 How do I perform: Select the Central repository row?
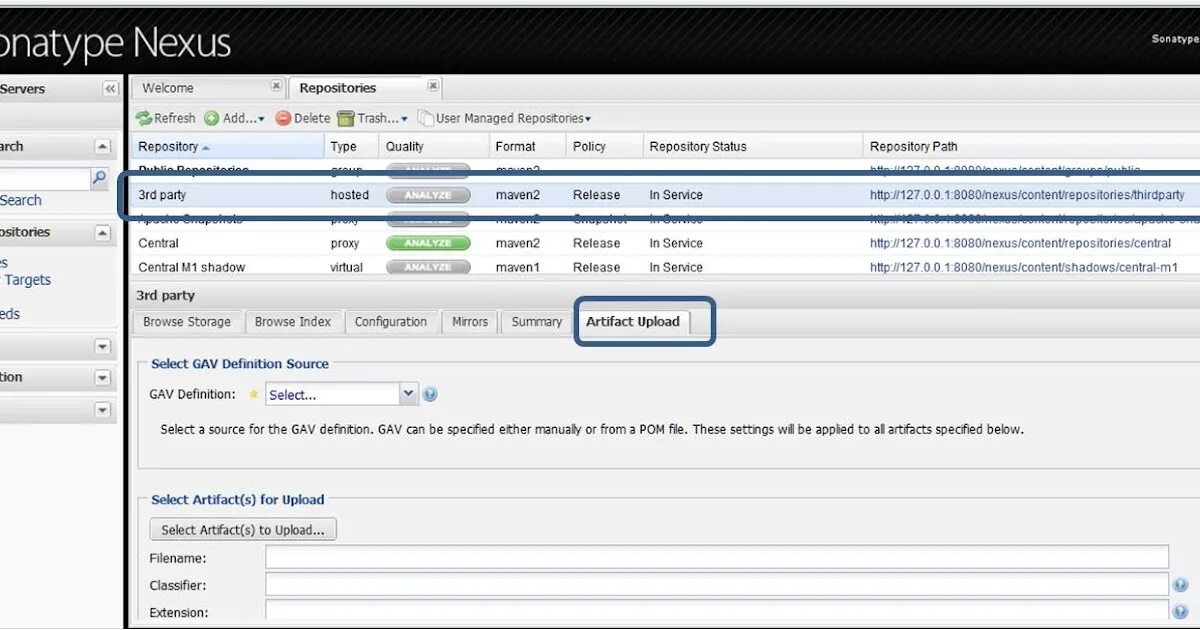pos(665,243)
